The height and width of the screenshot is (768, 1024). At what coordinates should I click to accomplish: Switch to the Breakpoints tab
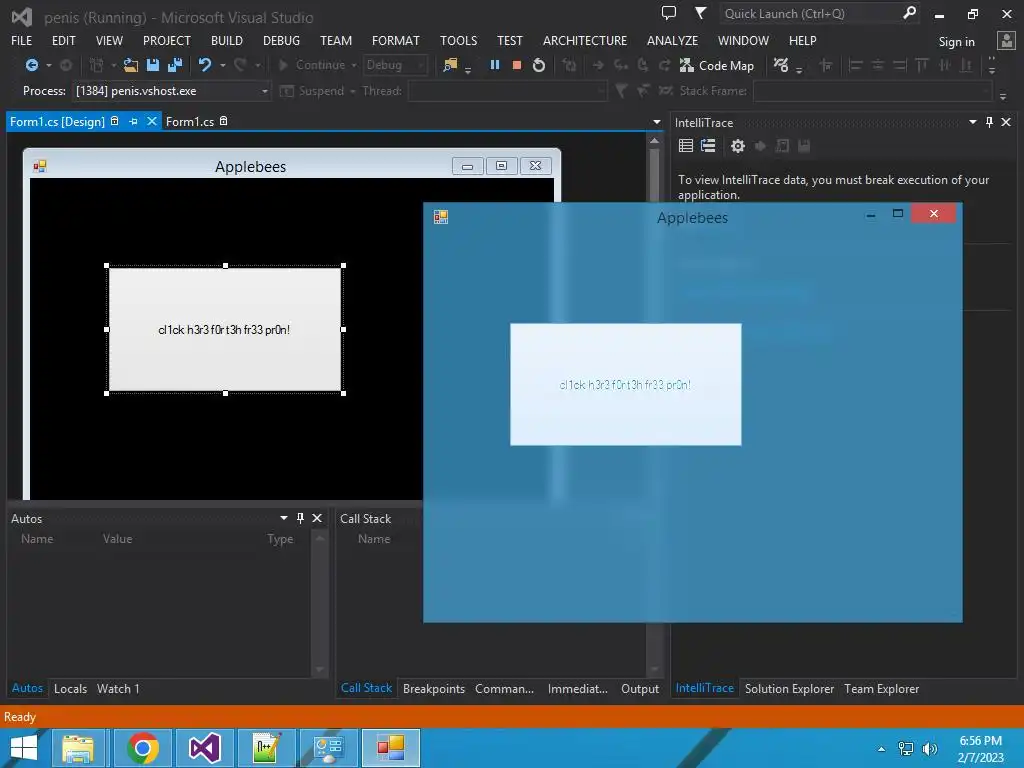434,688
